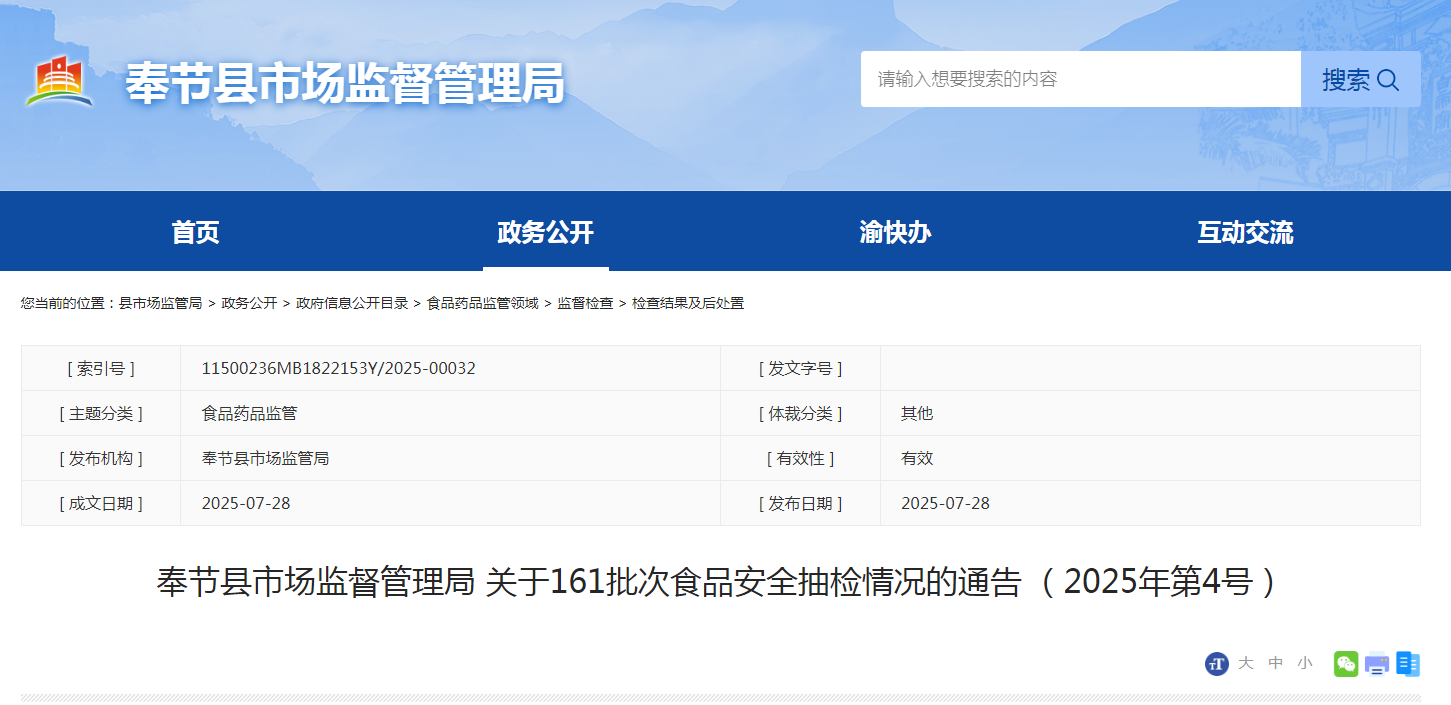Click the [ 发文字号 ] label cell
The image size is (1451, 705).
800,368
